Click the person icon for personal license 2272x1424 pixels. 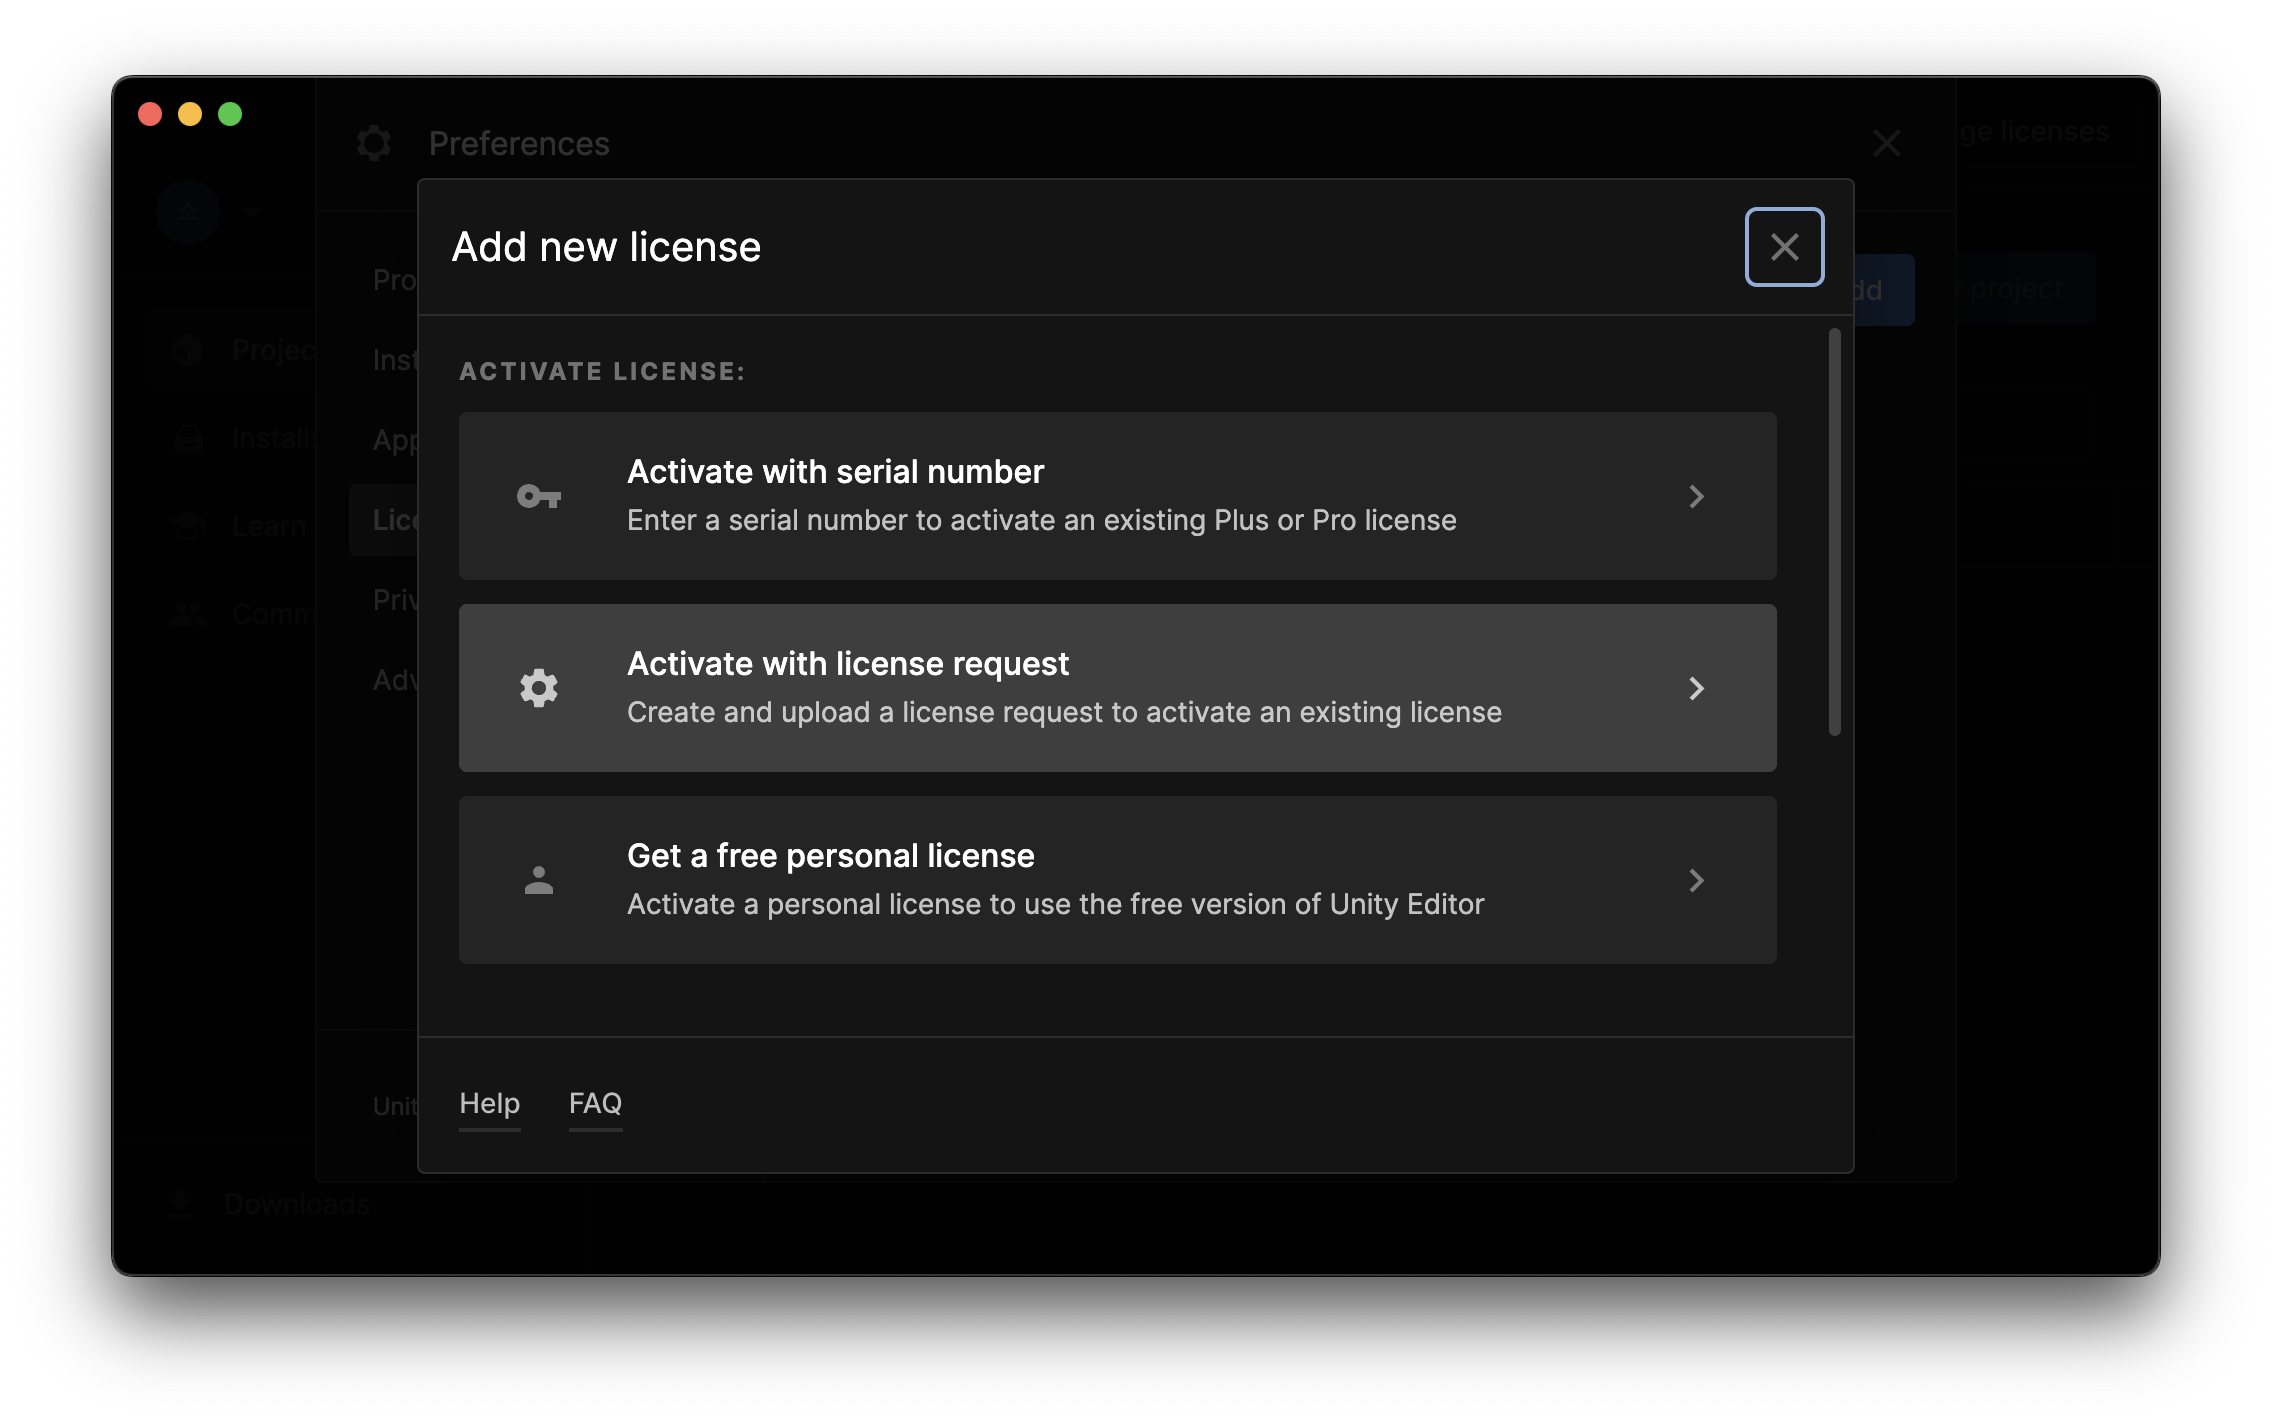pos(538,880)
